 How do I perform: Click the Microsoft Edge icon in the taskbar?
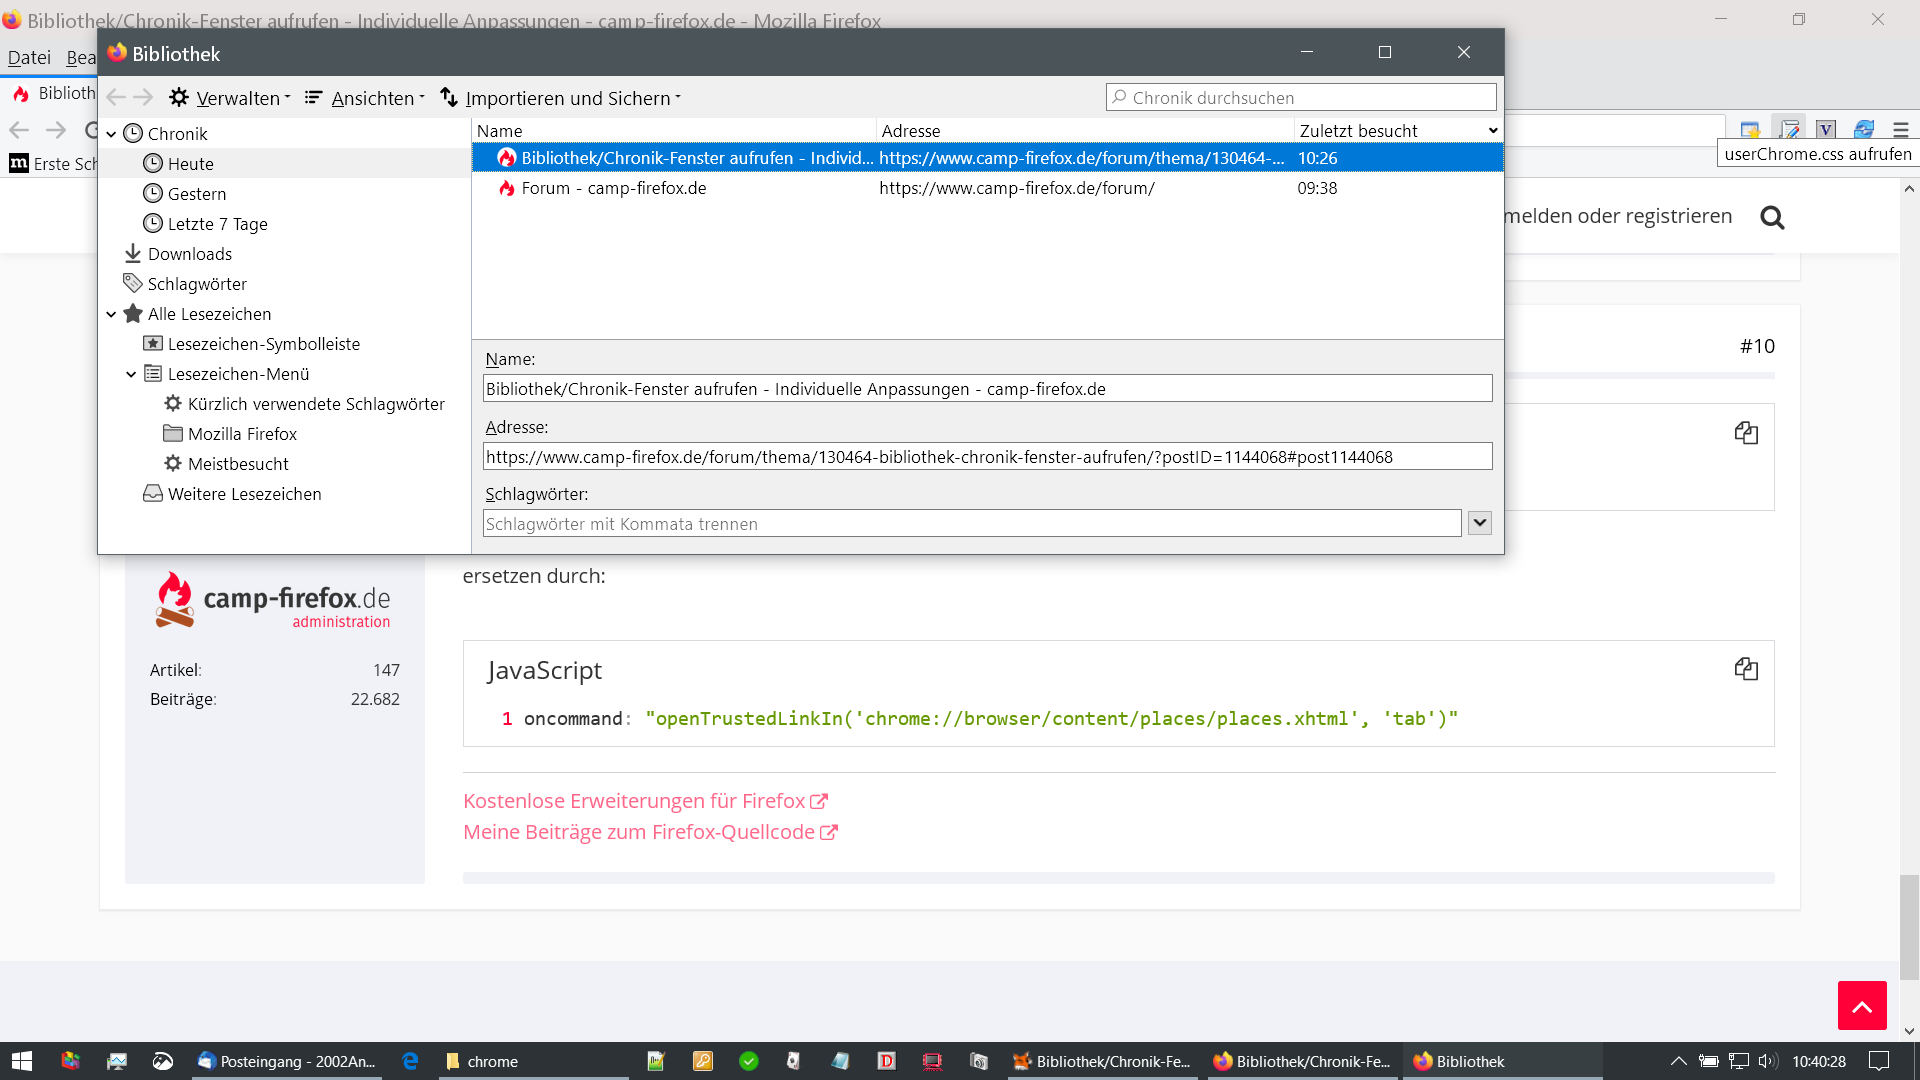[x=410, y=1061]
